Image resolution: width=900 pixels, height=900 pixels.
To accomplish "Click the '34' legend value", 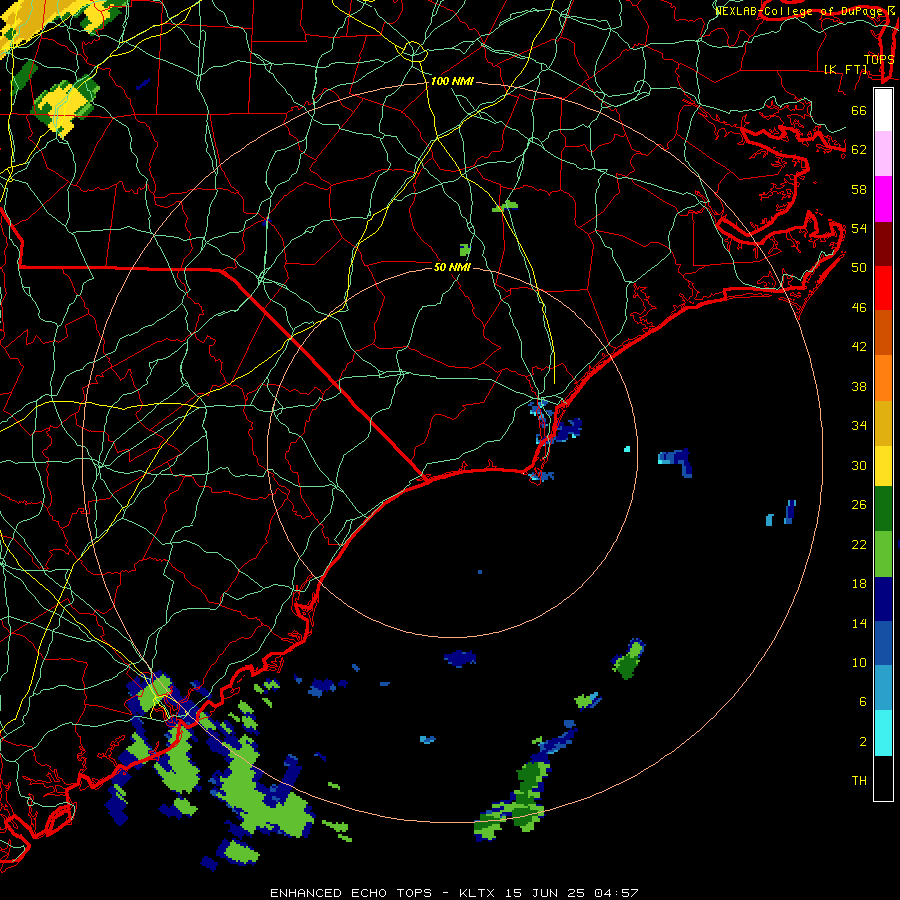I will pos(859,426).
